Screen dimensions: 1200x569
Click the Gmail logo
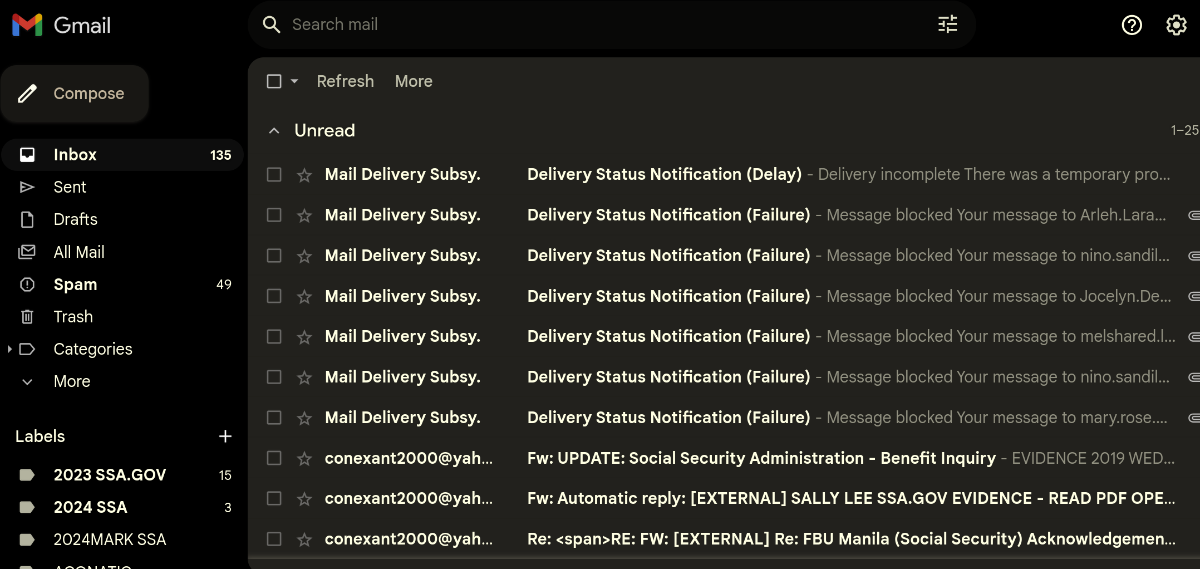[x=61, y=25]
